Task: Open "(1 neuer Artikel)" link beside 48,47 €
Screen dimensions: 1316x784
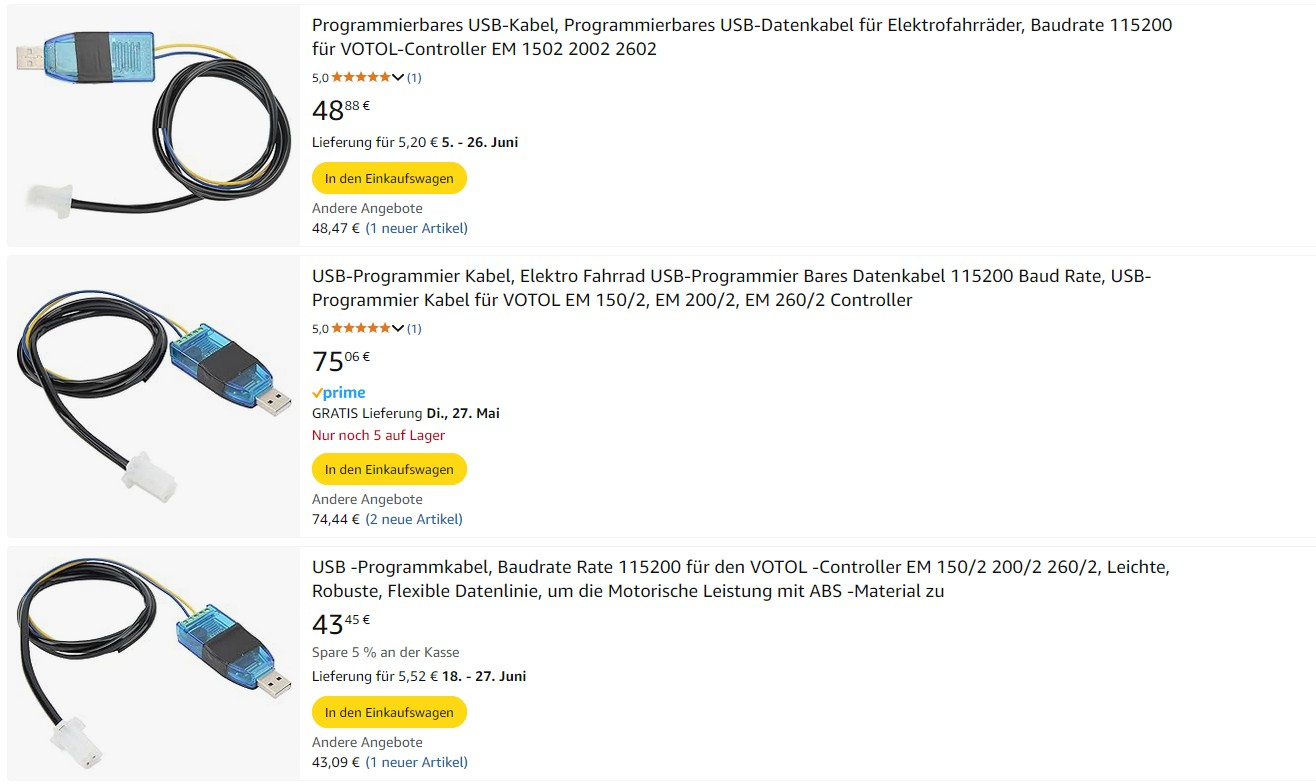Action: pyautogui.click(x=416, y=228)
